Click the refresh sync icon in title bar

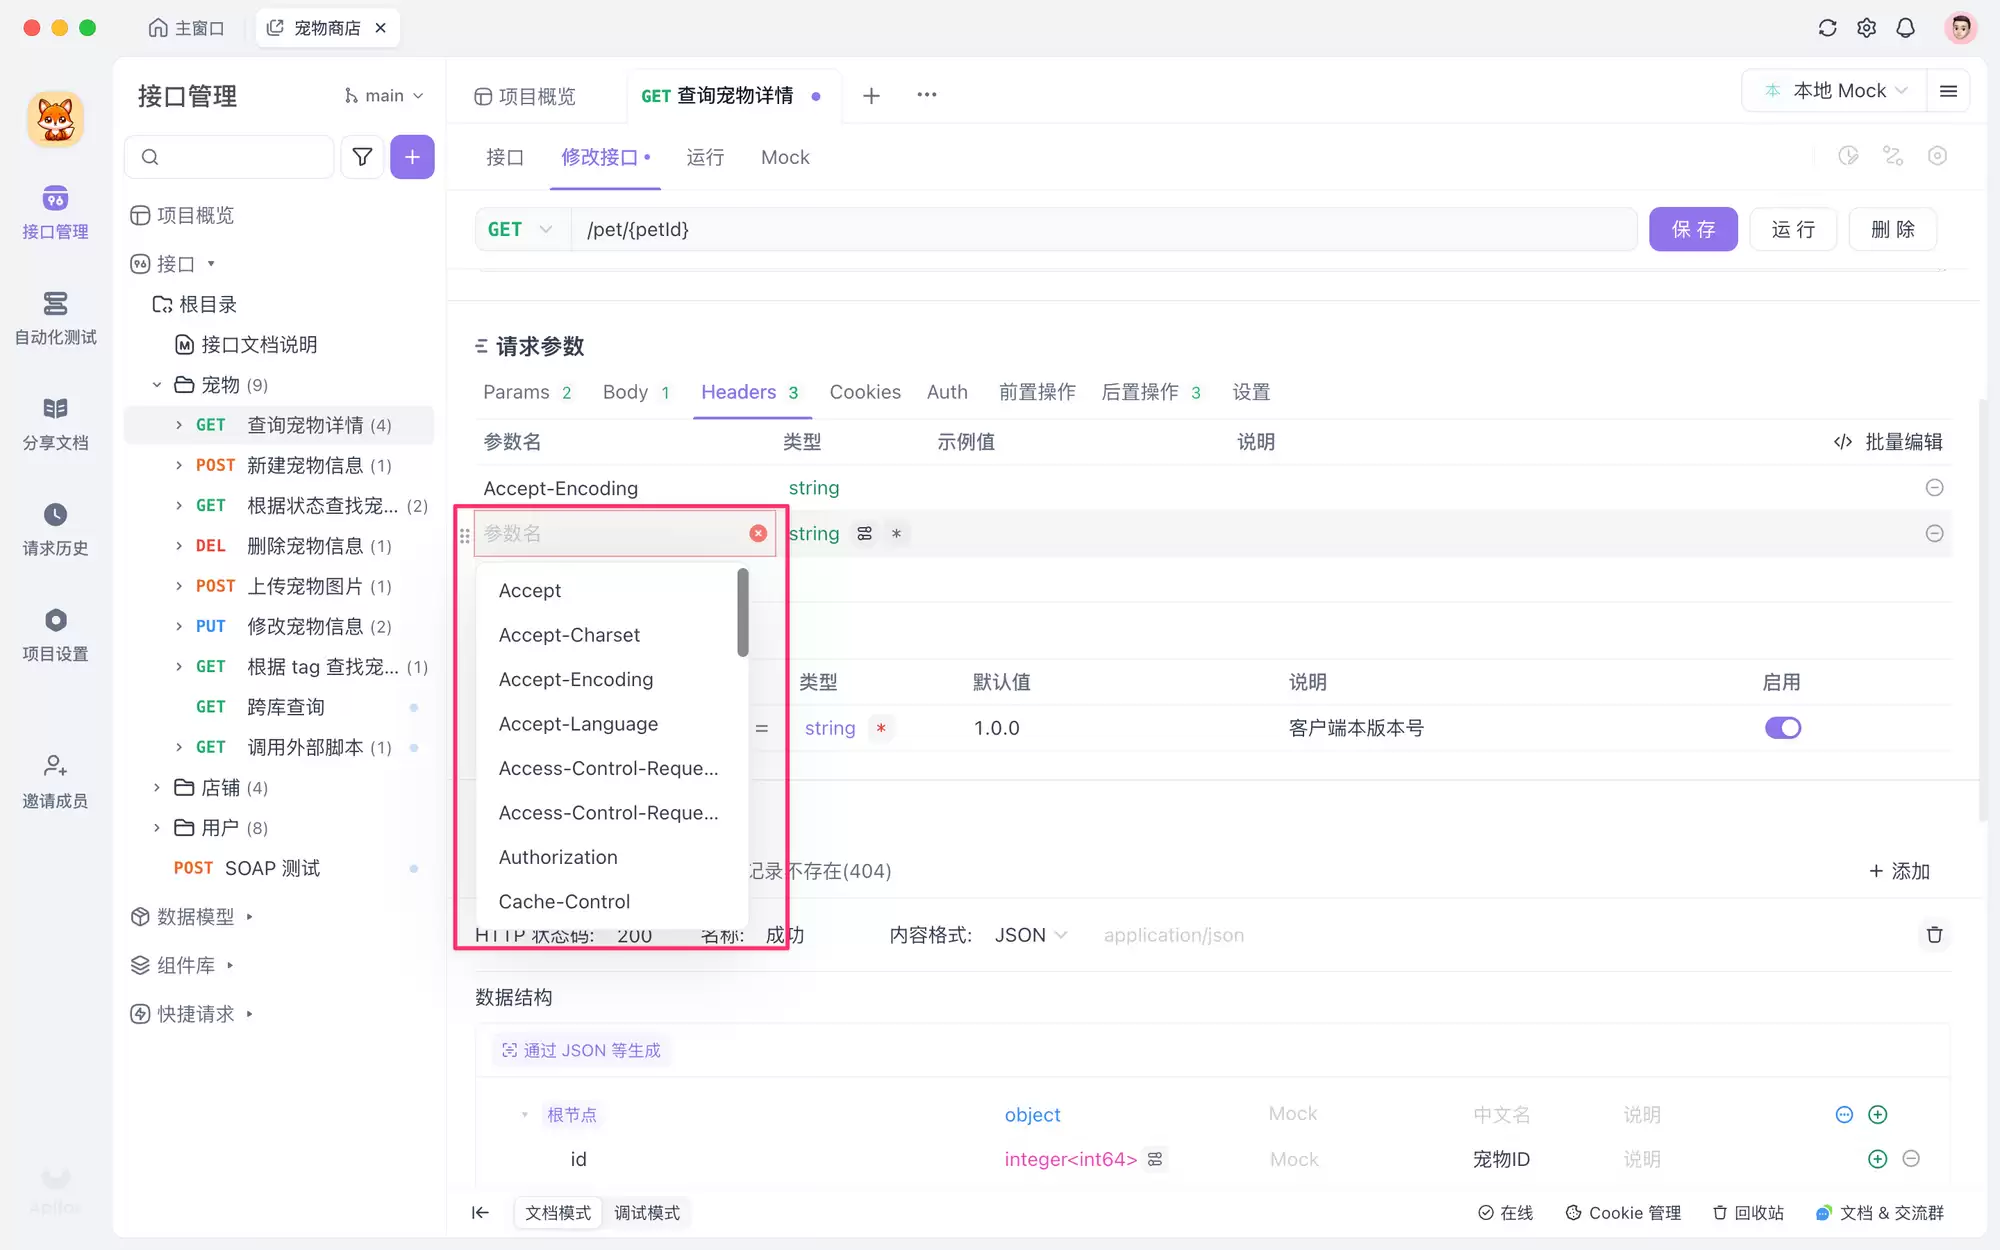[1827, 28]
